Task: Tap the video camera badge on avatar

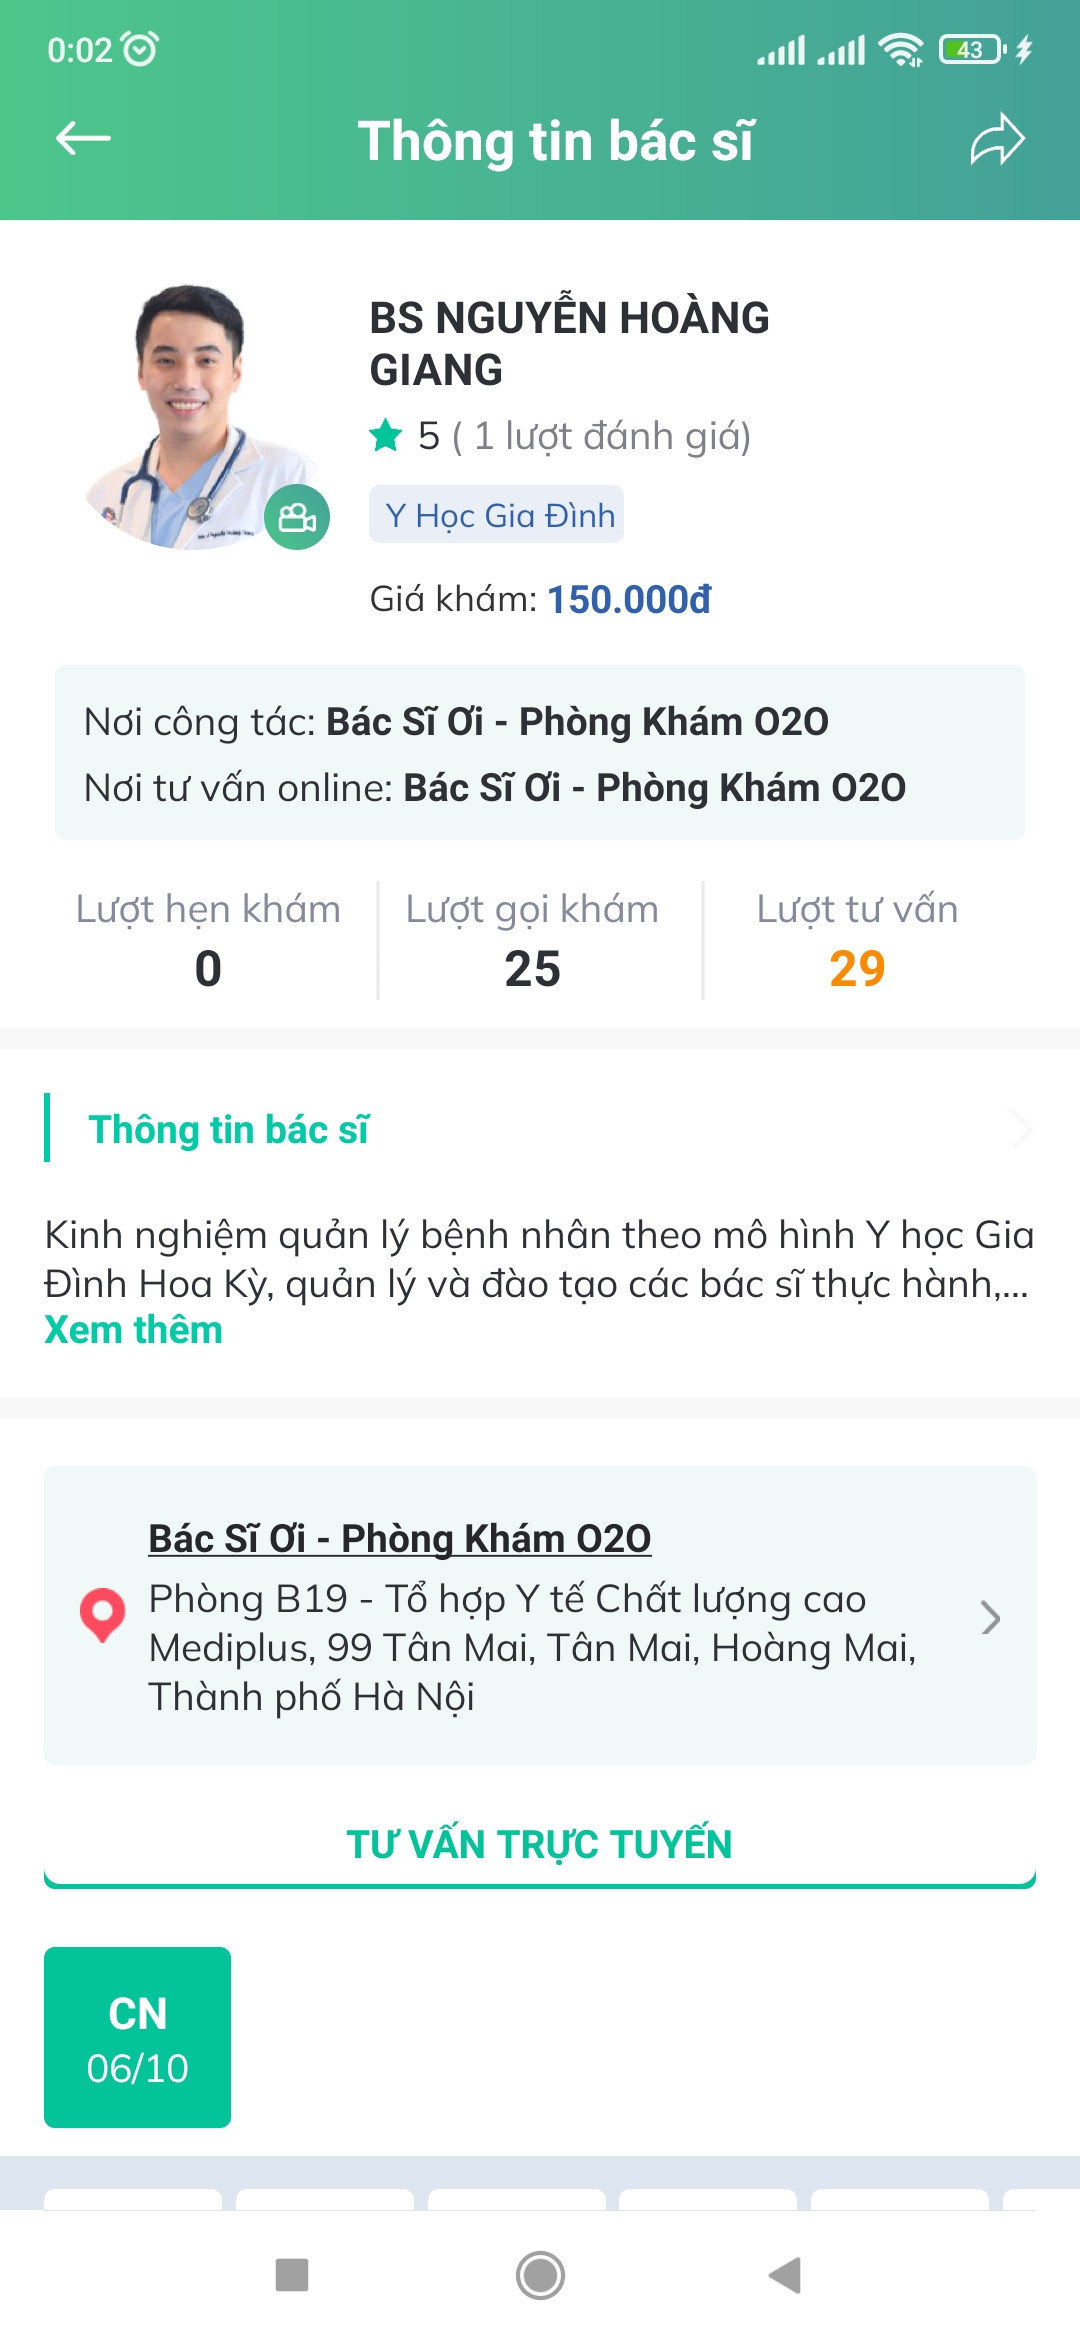Action: coord(297,517)
